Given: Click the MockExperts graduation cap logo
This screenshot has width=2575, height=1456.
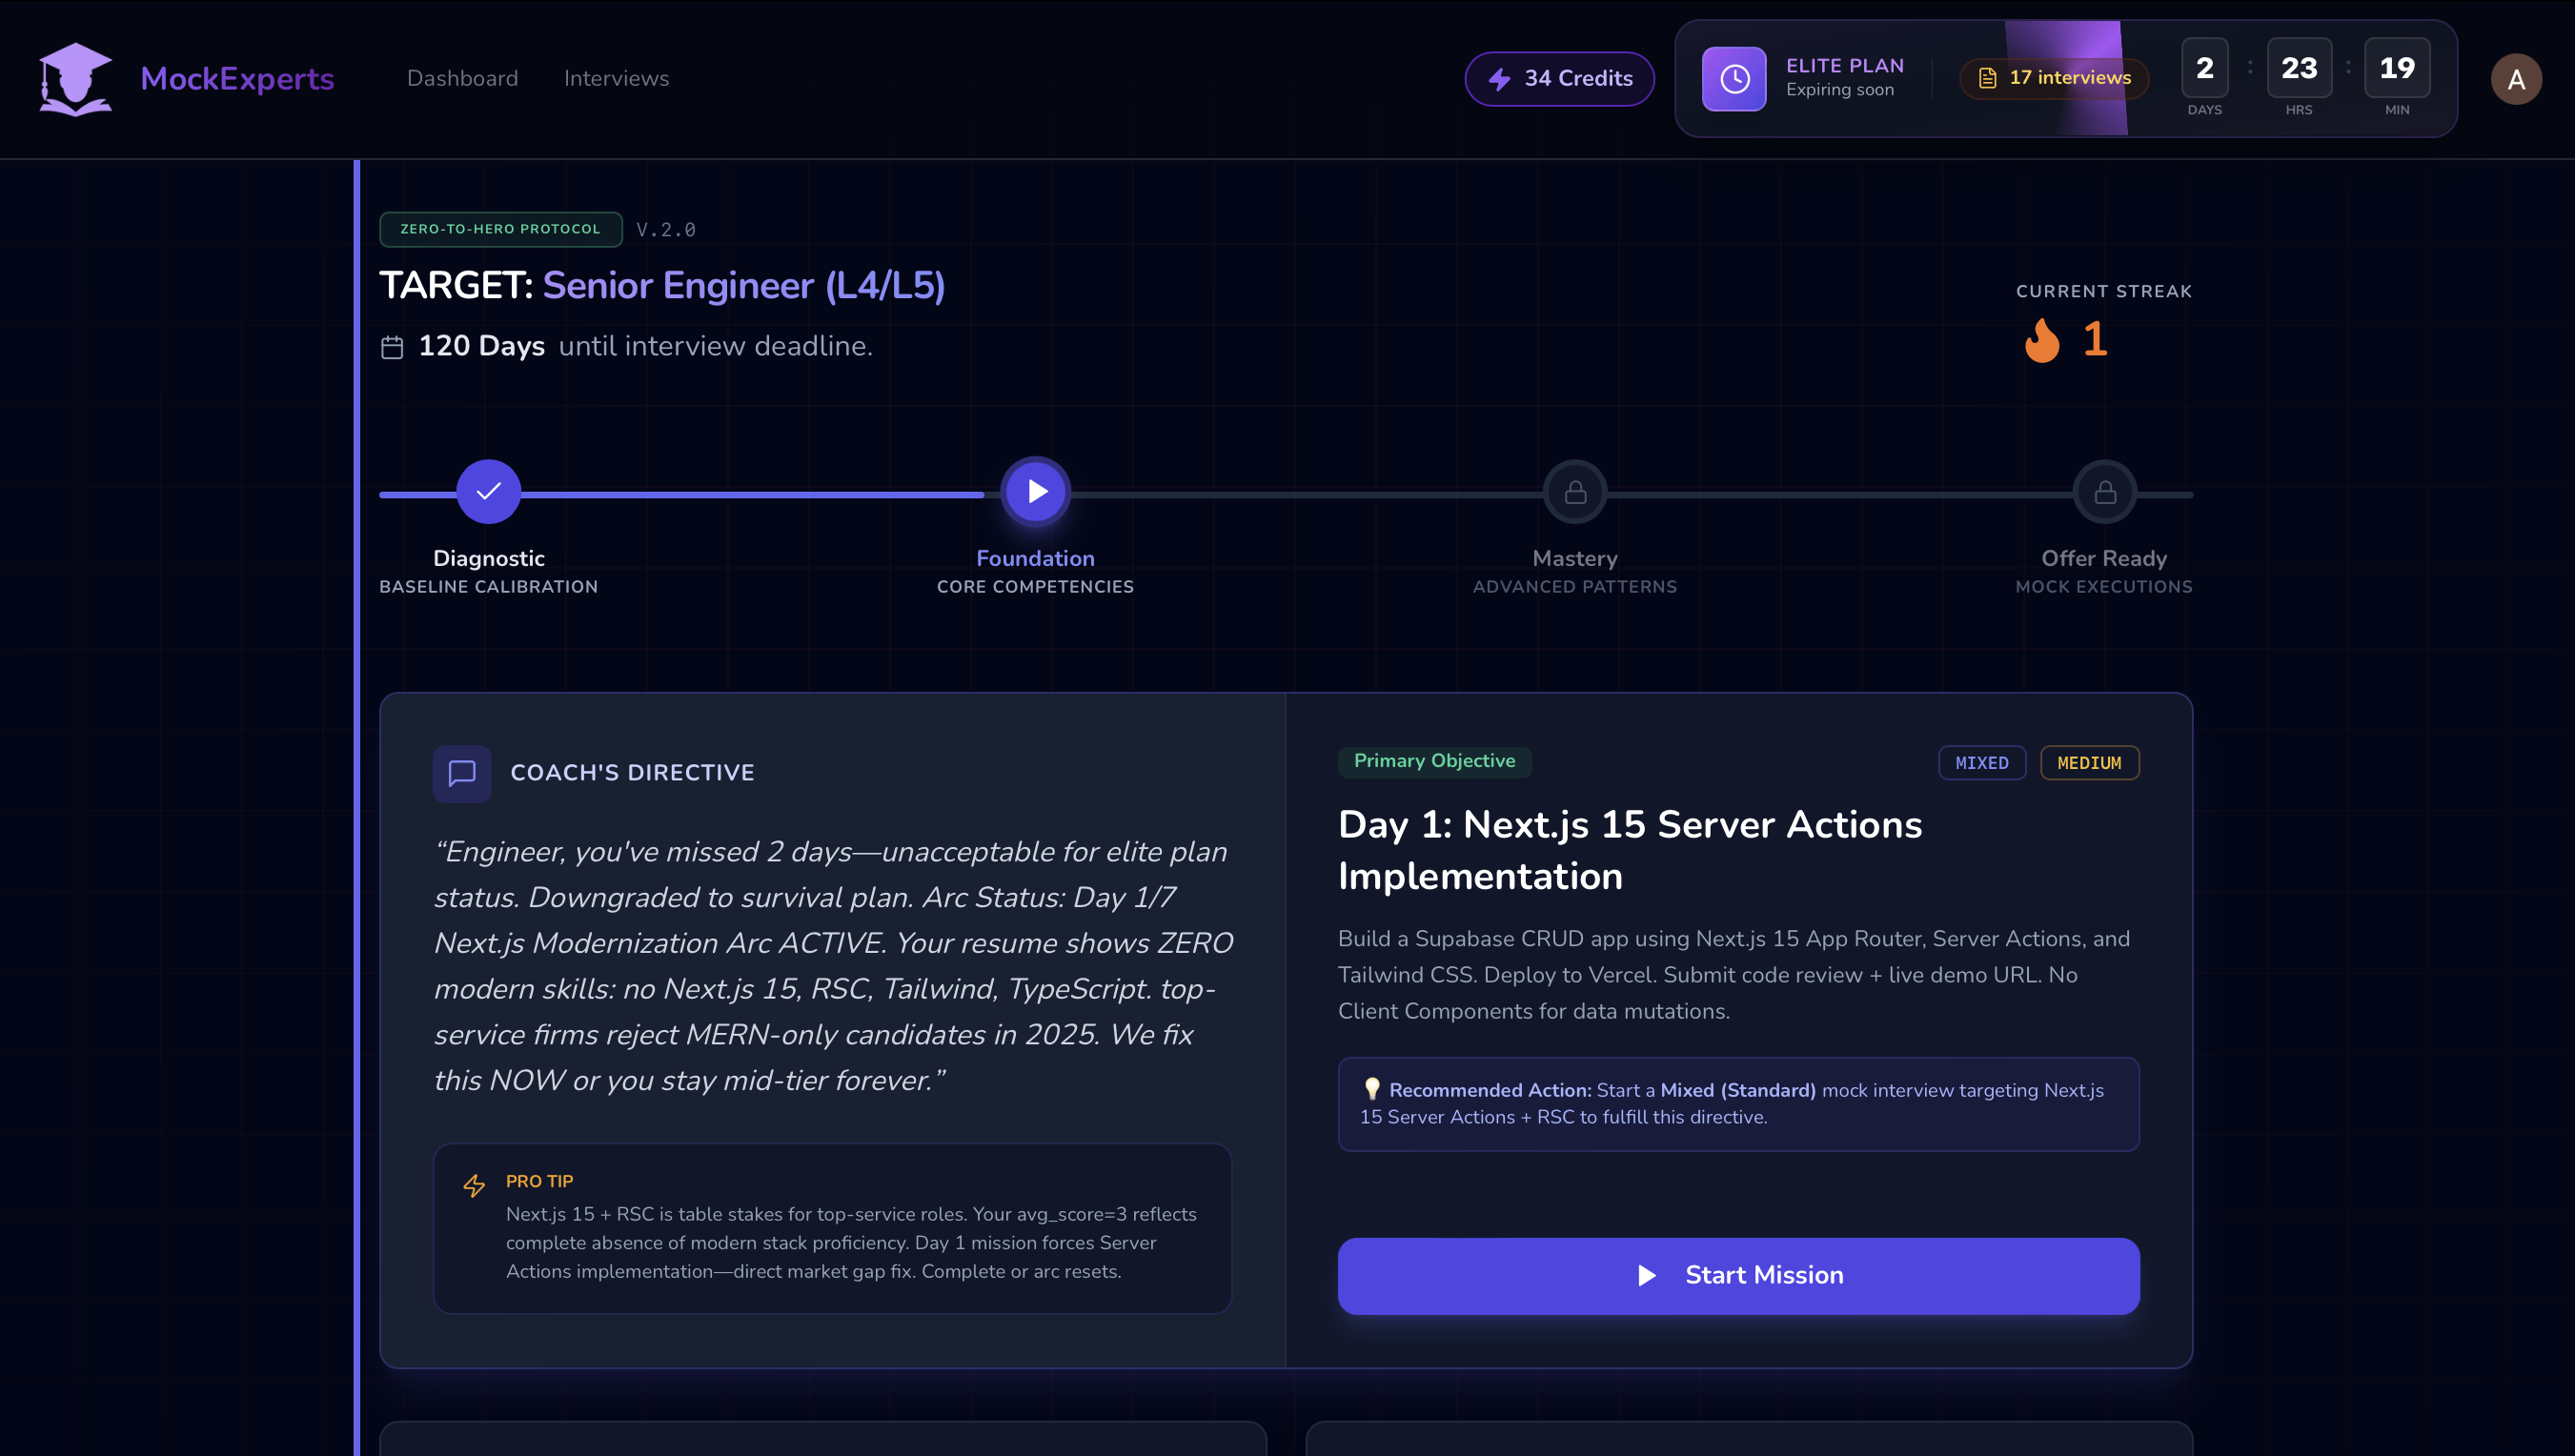Looking at the screenshot, I should pyautogui.click(x=75, y=78).
